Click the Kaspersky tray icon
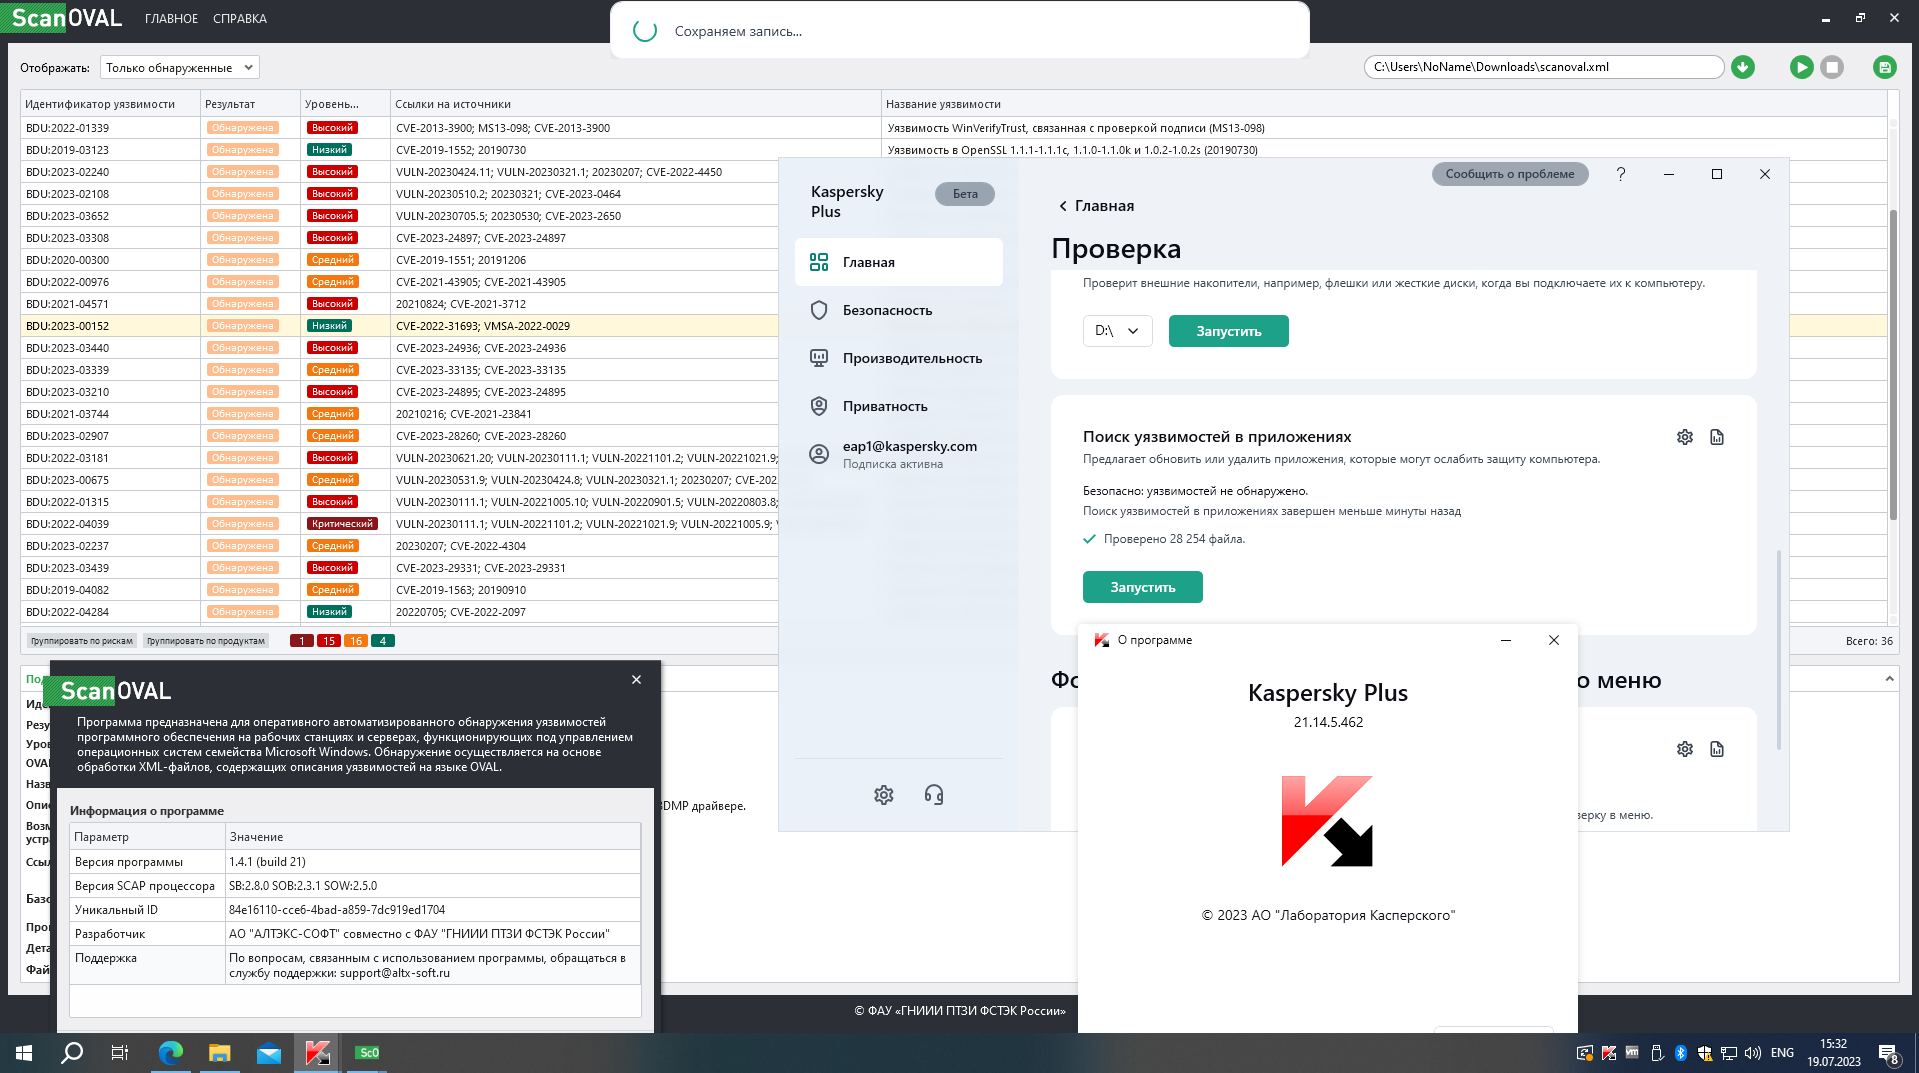Viewport: 1919px width, 1073px height. [1609, 1052]
